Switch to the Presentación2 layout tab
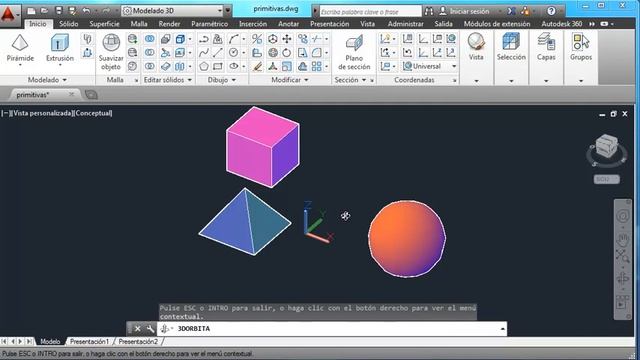Image resolution: width=640 pixels, height=360 pixels. 138,342
